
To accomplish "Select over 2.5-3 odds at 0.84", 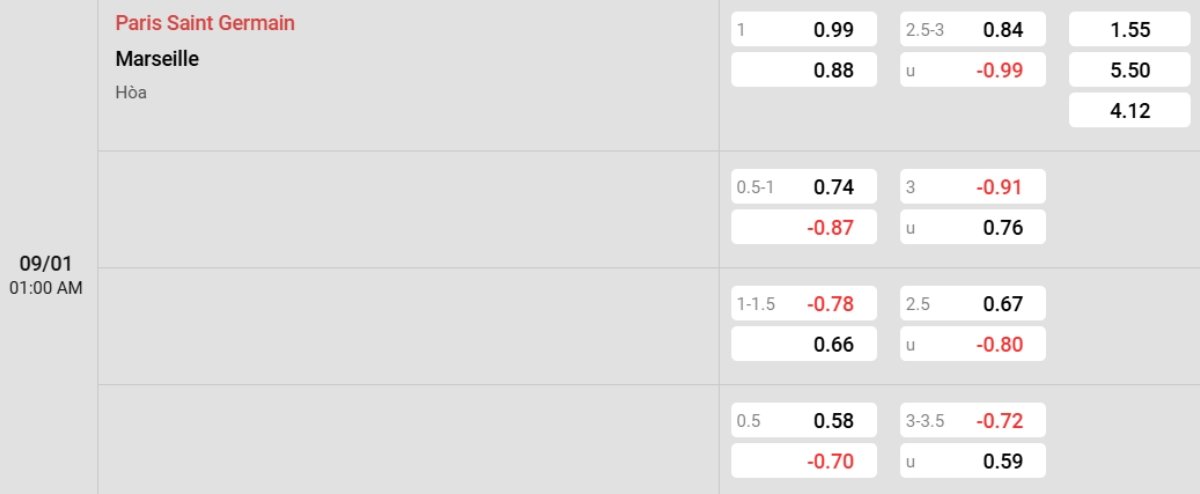I will click(x=973, y=30).
